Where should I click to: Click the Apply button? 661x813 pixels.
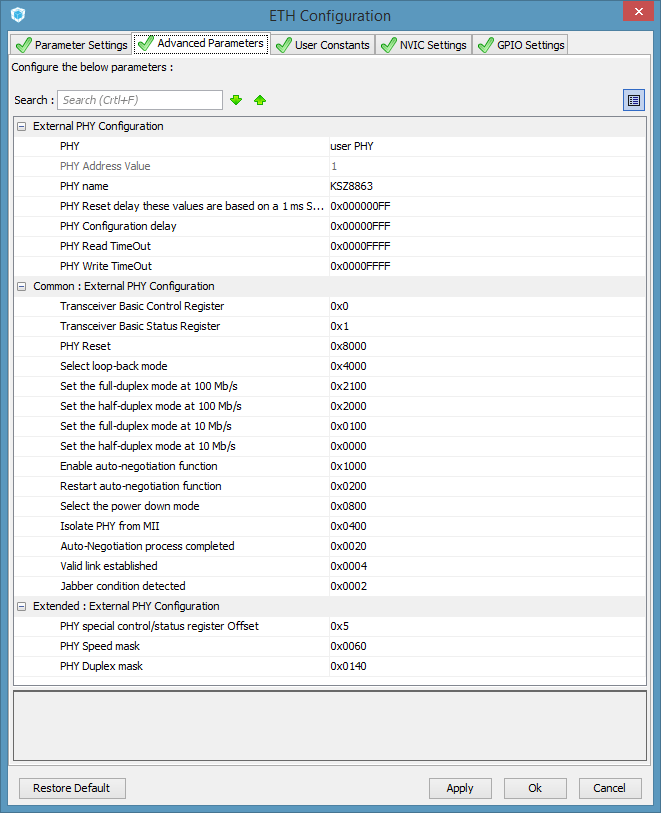click(460, 788)
